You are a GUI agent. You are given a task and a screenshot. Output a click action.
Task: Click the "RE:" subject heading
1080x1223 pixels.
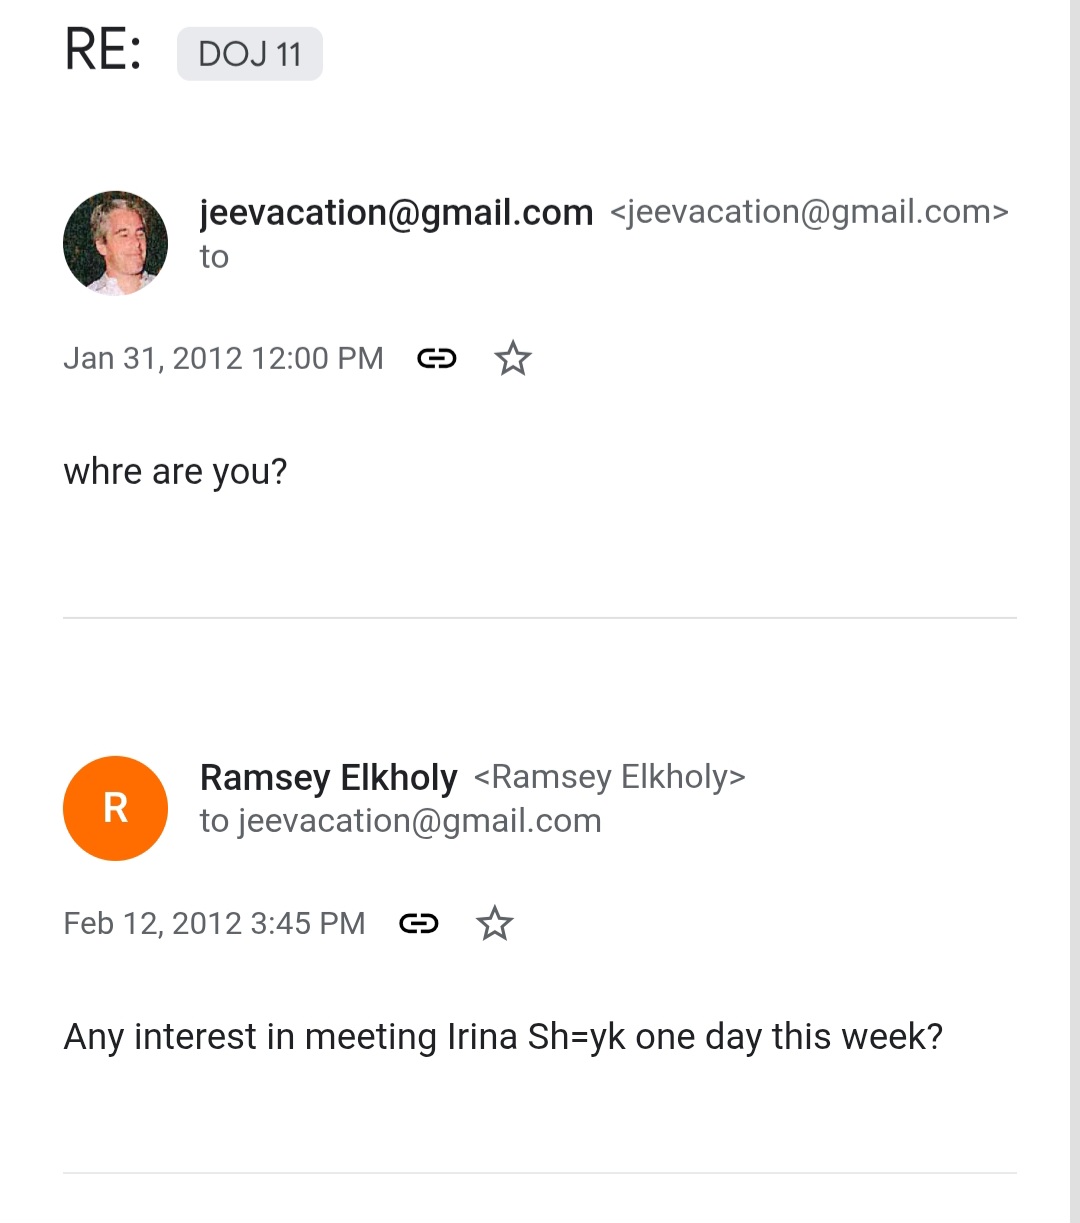pyautogui.click(x=103, y=50)
